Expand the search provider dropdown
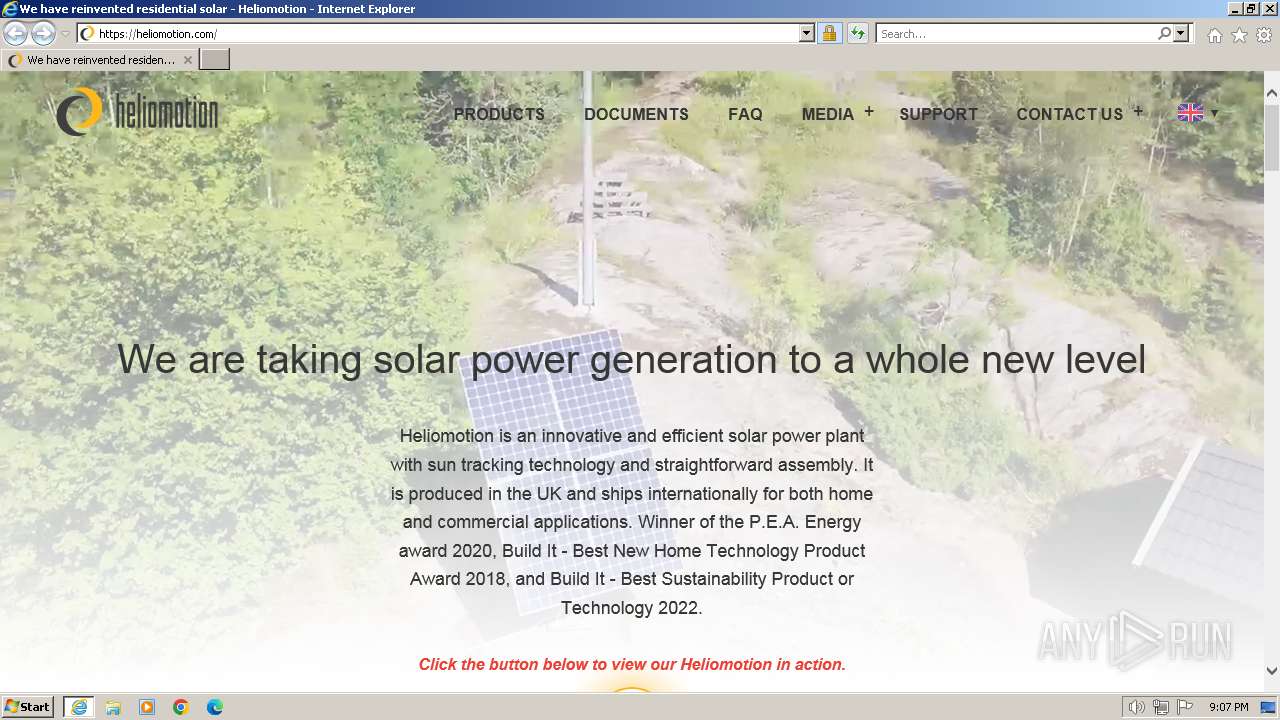The image size is (1280, 720). pyautogui.click(x=1181, y=33)
